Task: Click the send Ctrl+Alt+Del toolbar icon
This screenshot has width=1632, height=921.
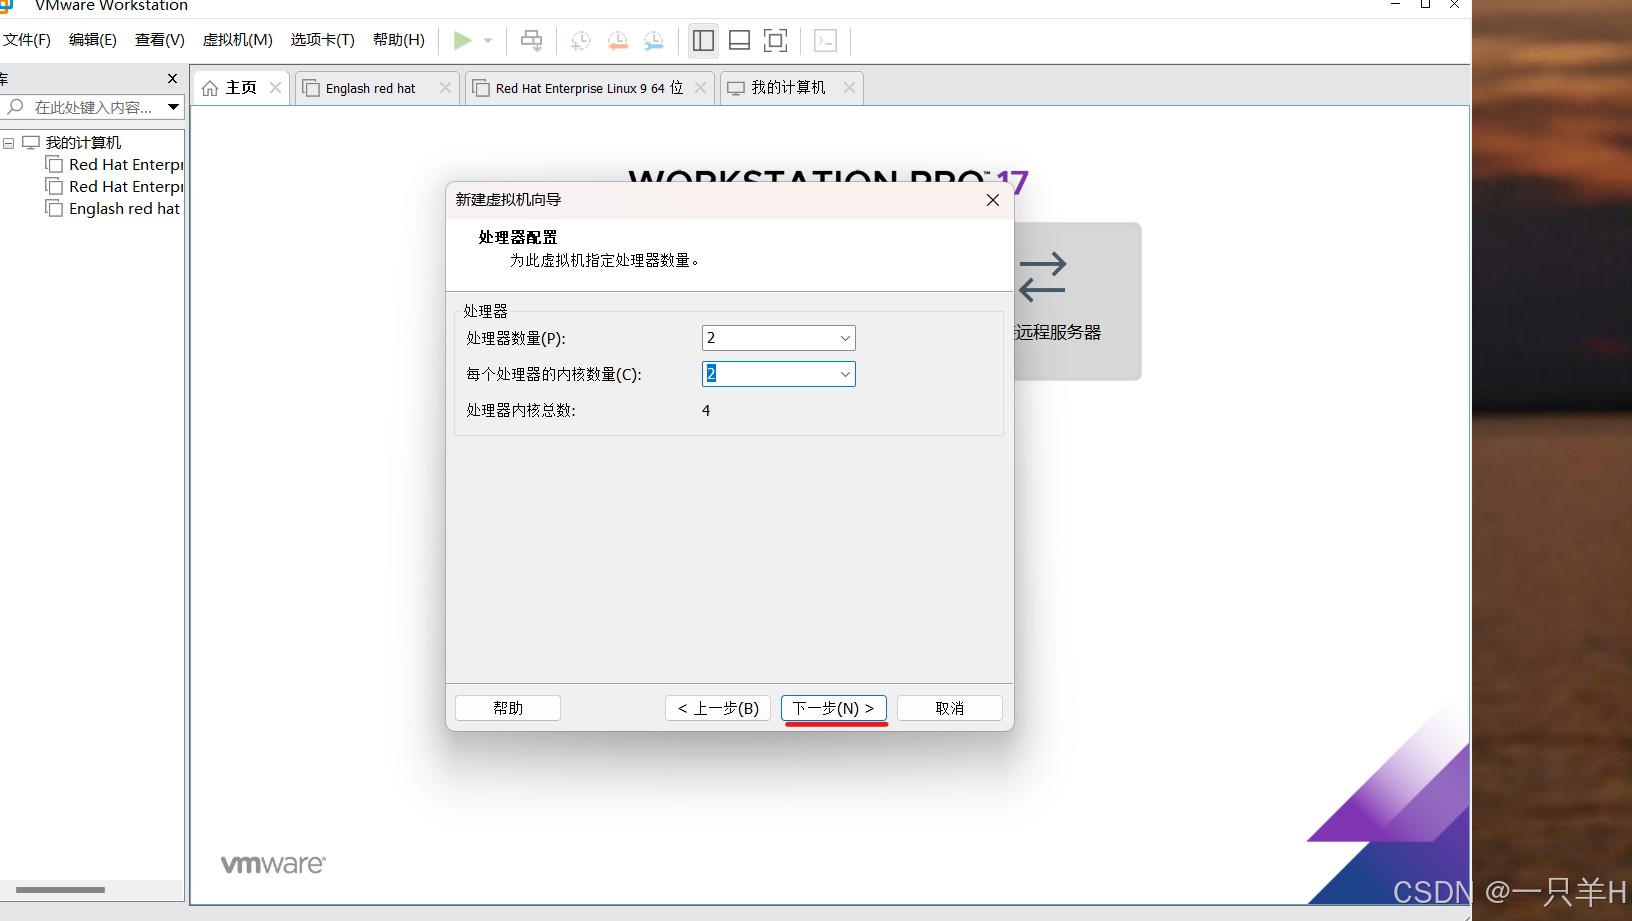Action: click(x=532, y=41)
